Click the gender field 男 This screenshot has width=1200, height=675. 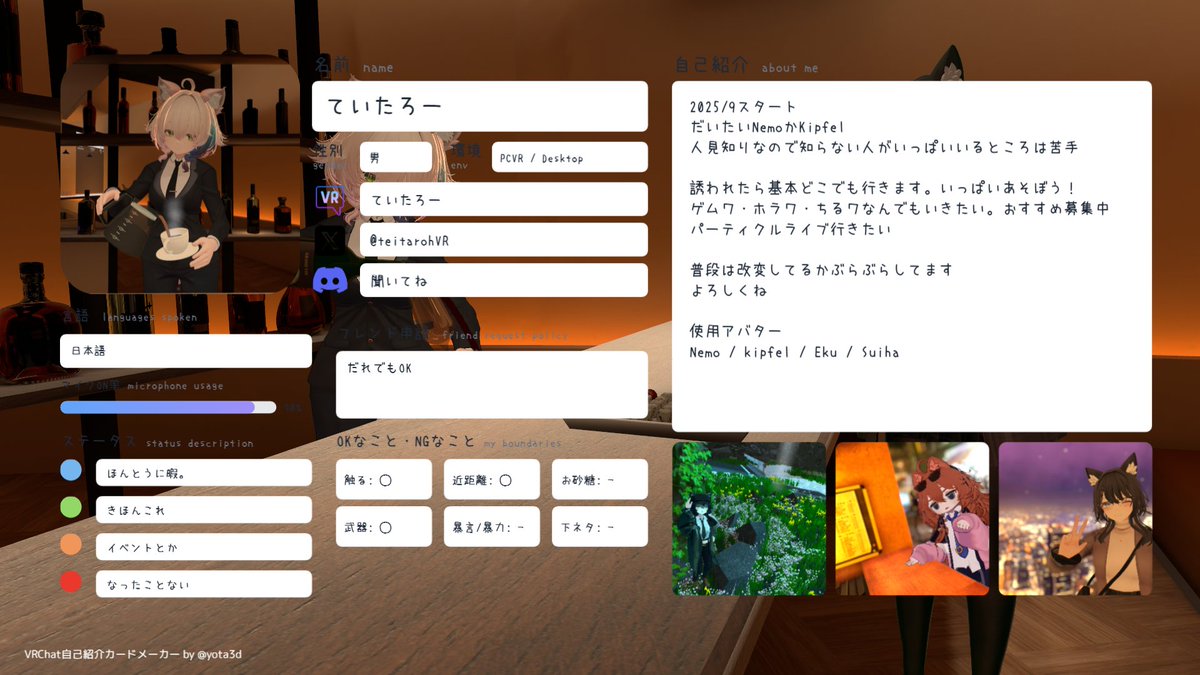coord(396,157)
